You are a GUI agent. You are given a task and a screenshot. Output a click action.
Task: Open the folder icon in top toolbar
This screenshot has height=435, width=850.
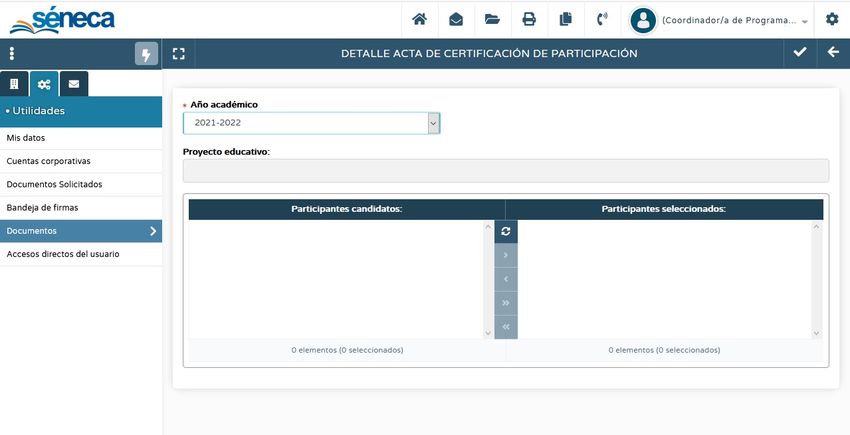(x=492, y=19)
